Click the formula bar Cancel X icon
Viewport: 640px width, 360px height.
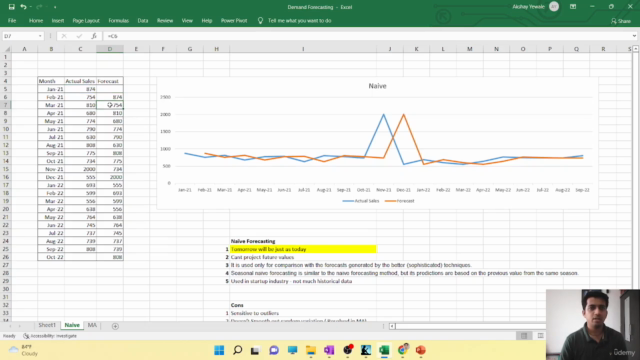tap(64, 36)
